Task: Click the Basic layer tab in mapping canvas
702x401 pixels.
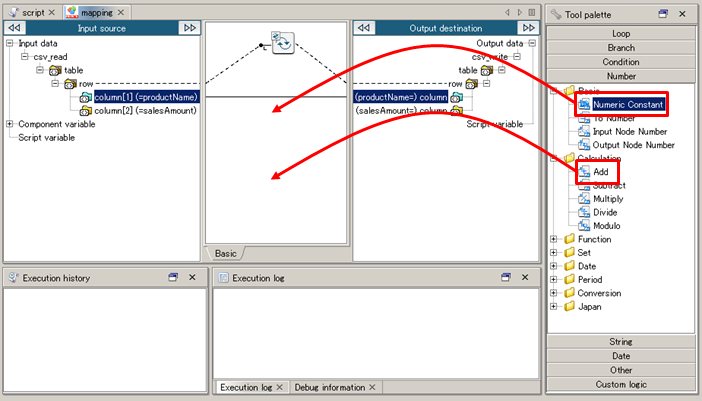Action: click(x=225, y=253)
